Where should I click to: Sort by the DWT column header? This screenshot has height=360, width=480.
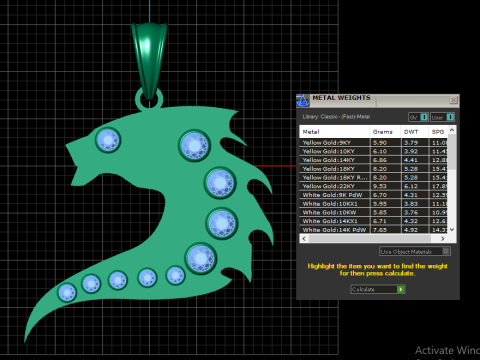[x=414, y=132]
